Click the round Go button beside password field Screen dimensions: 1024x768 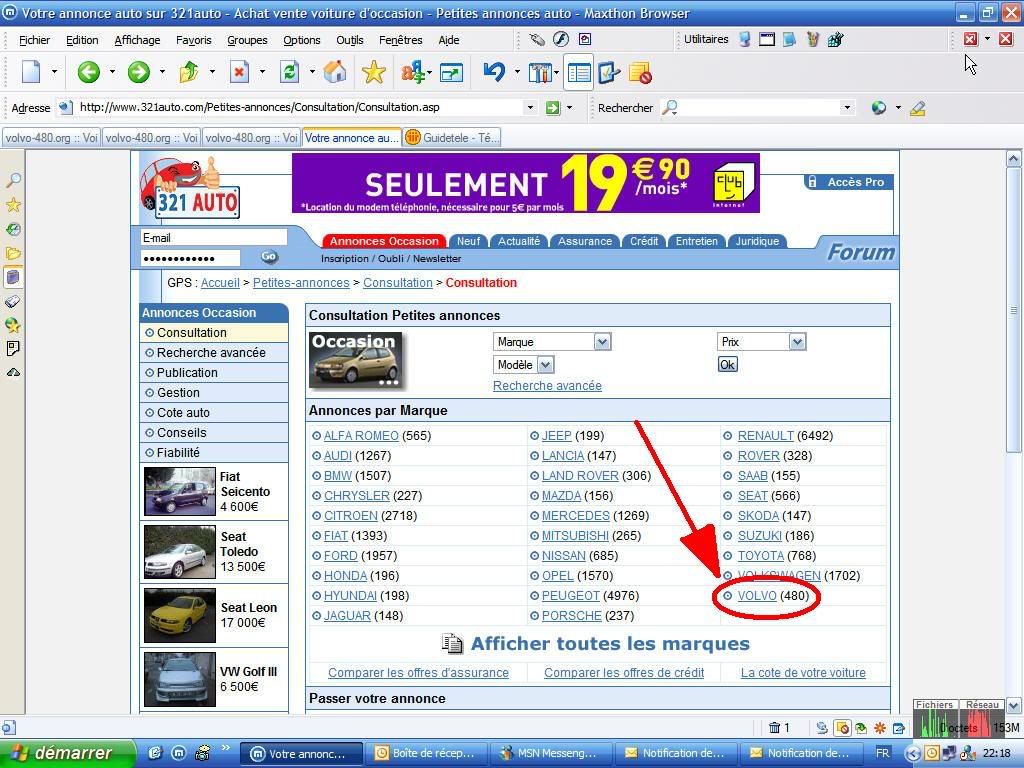point(269,257)
